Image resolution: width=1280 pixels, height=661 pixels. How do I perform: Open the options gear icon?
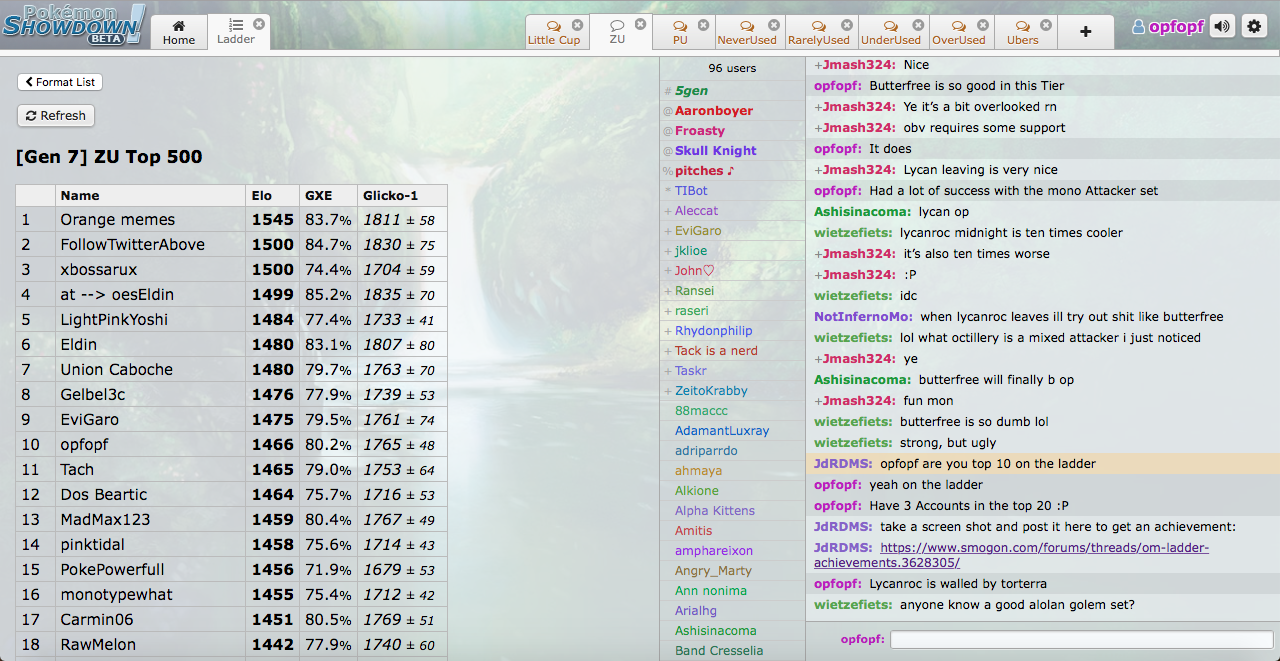[x=1254, y=27]
